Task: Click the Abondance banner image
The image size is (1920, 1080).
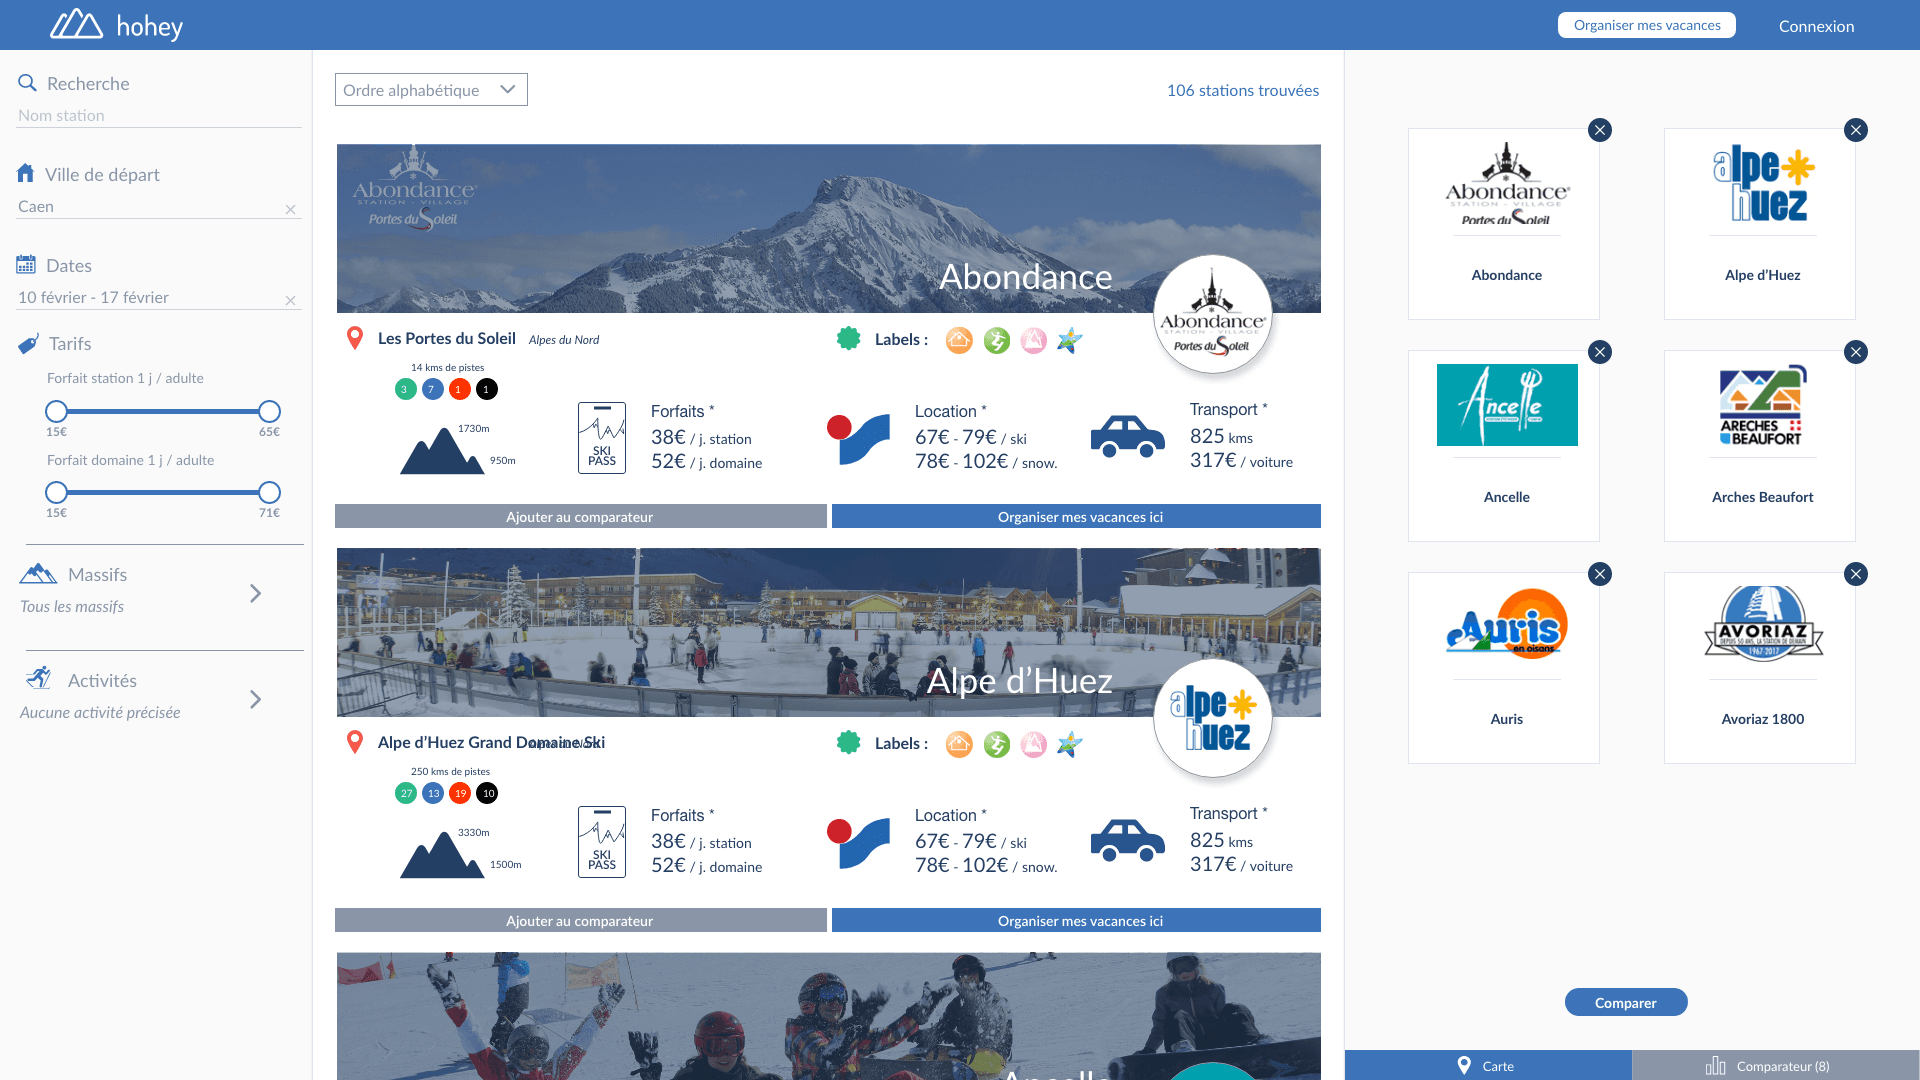Action: 829,228
